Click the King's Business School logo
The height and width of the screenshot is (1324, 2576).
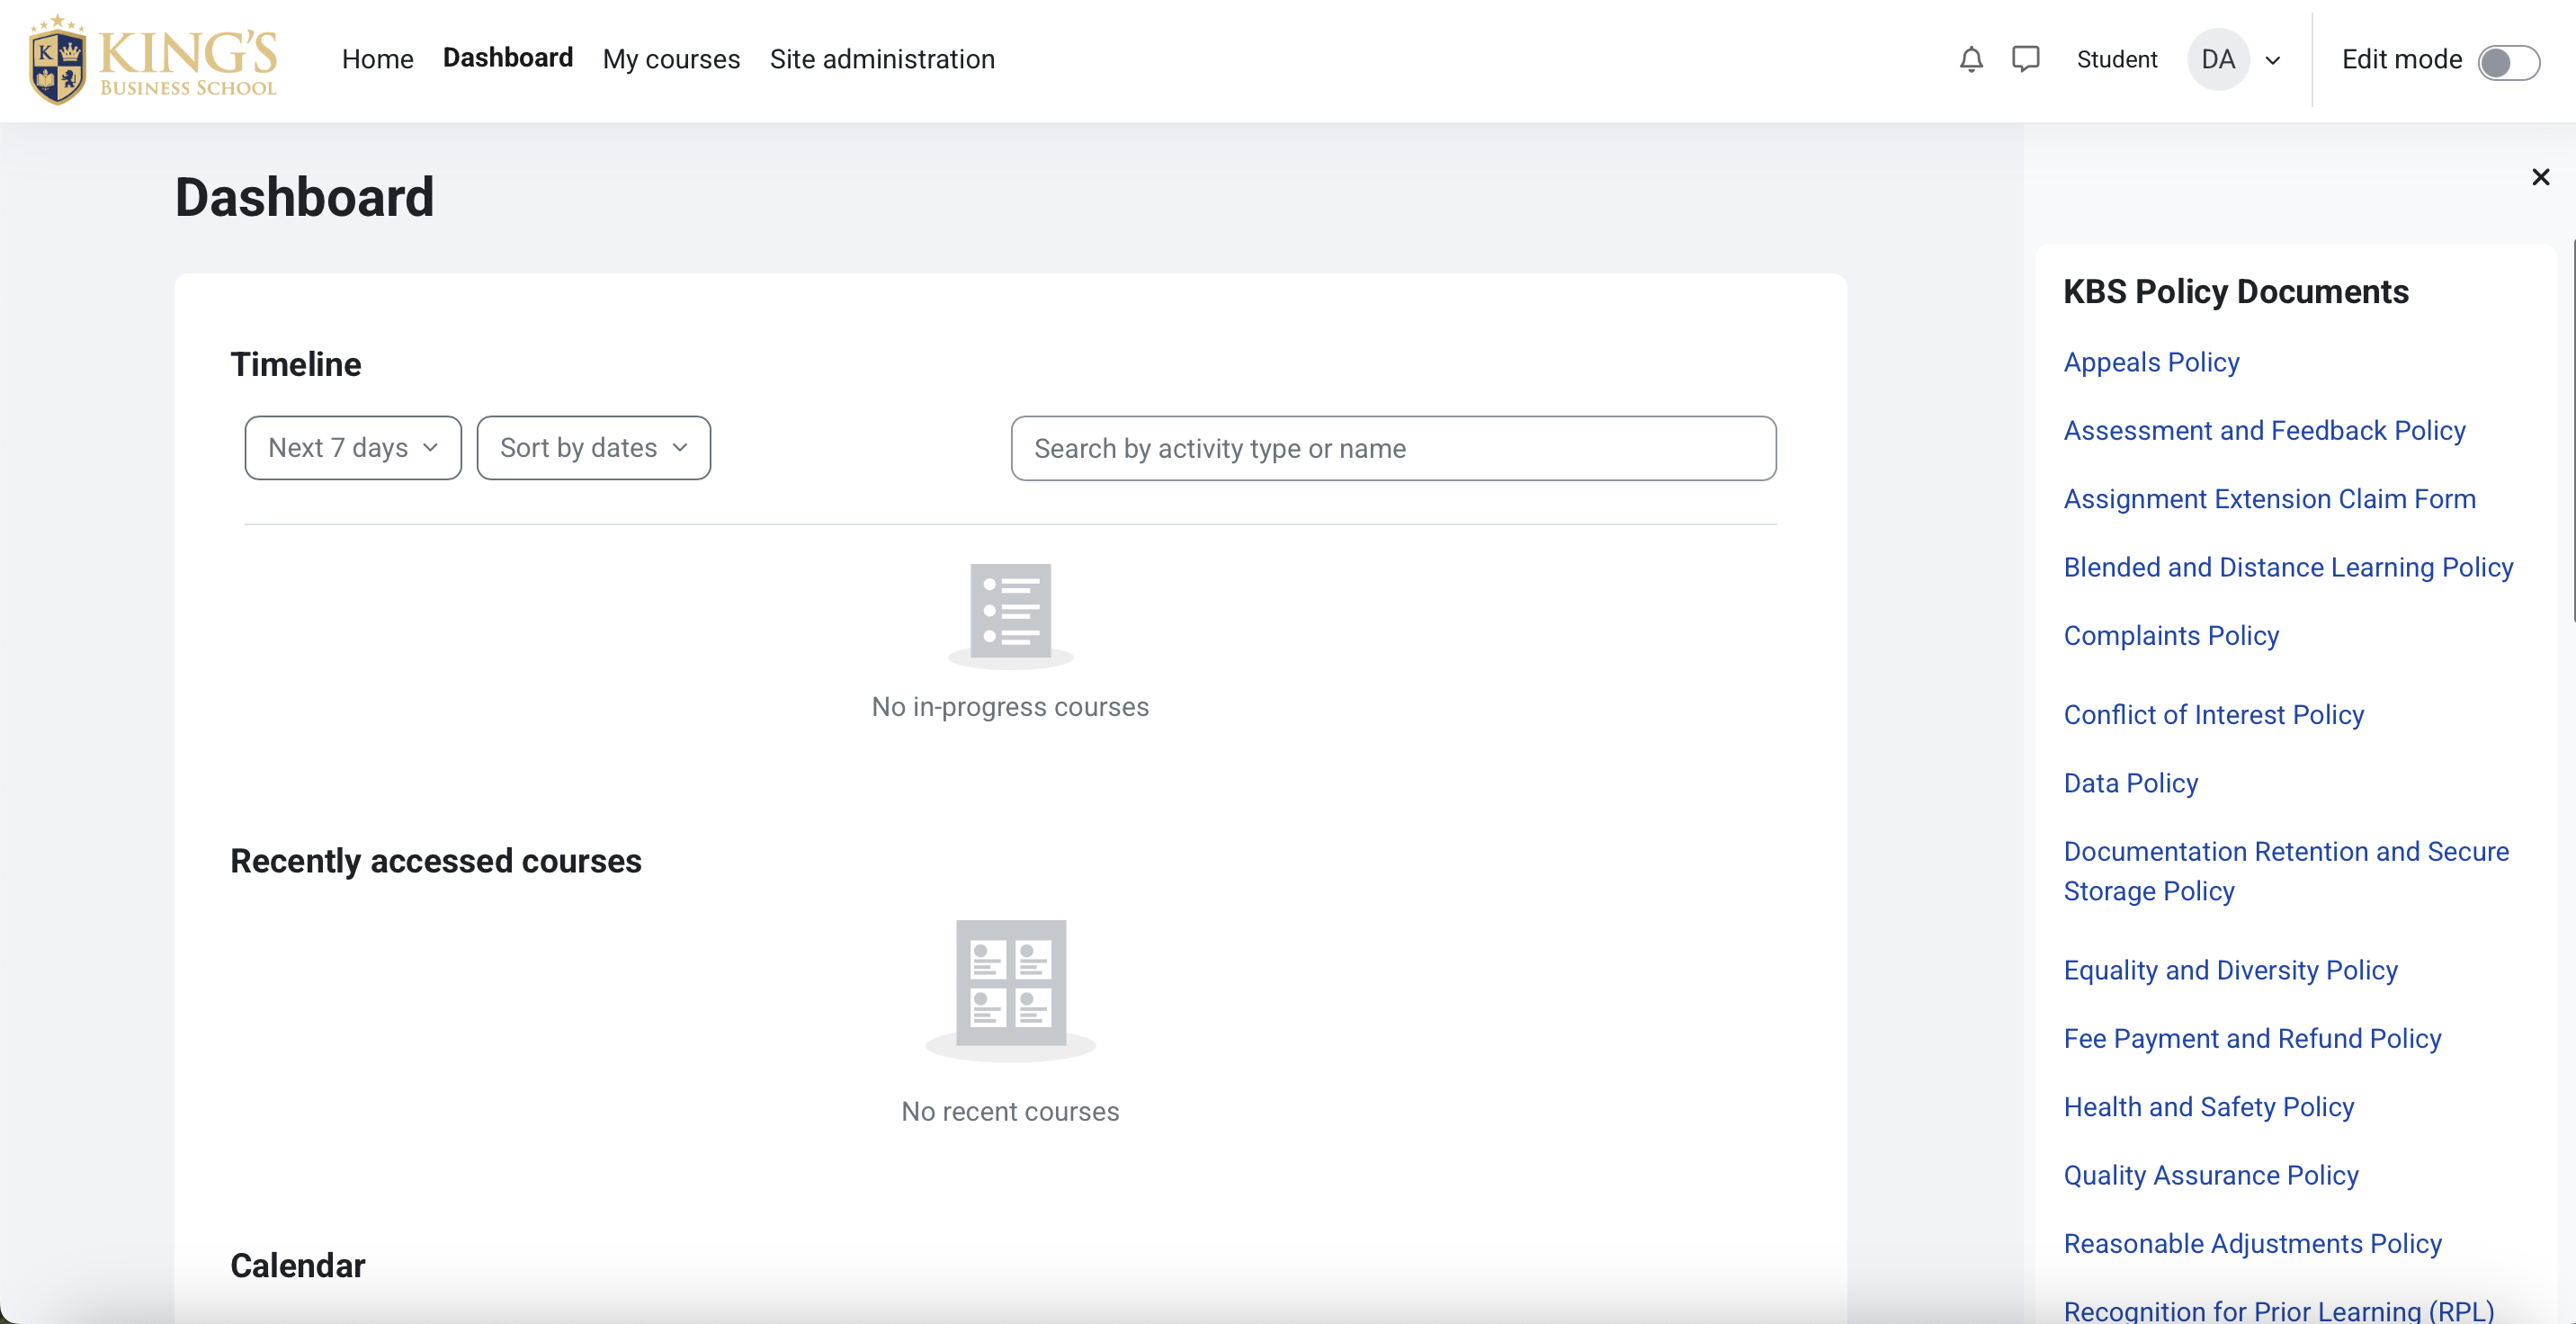pyautogui.click(x=153, y=60)
